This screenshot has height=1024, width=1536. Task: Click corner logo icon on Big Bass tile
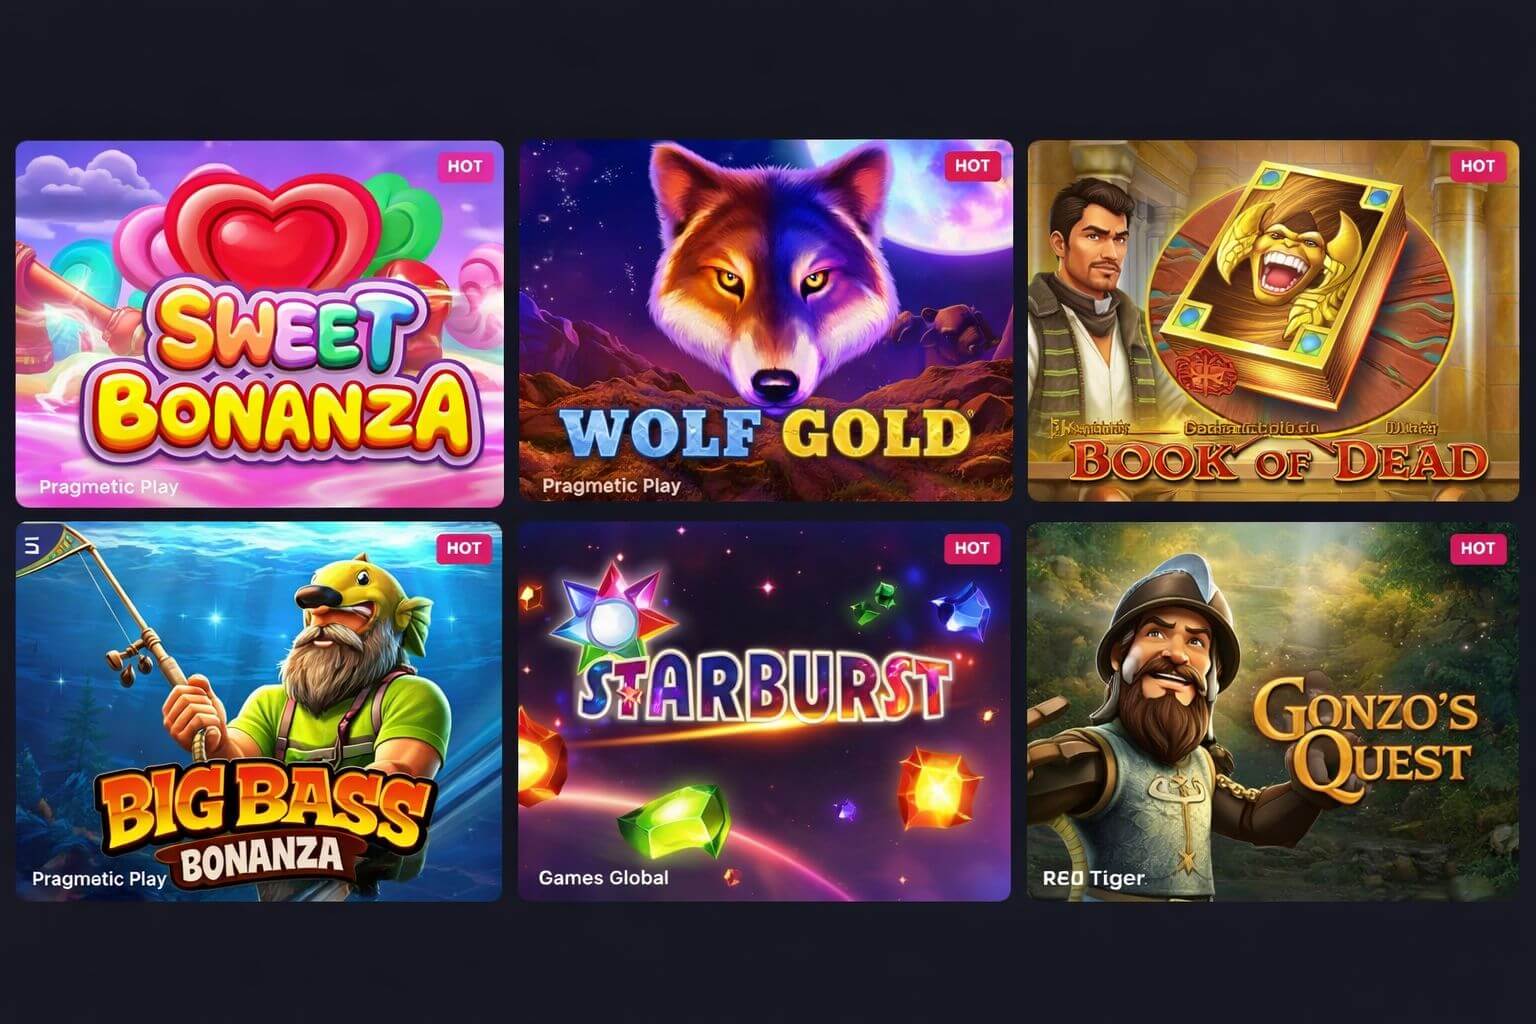(x=33, y=545)
